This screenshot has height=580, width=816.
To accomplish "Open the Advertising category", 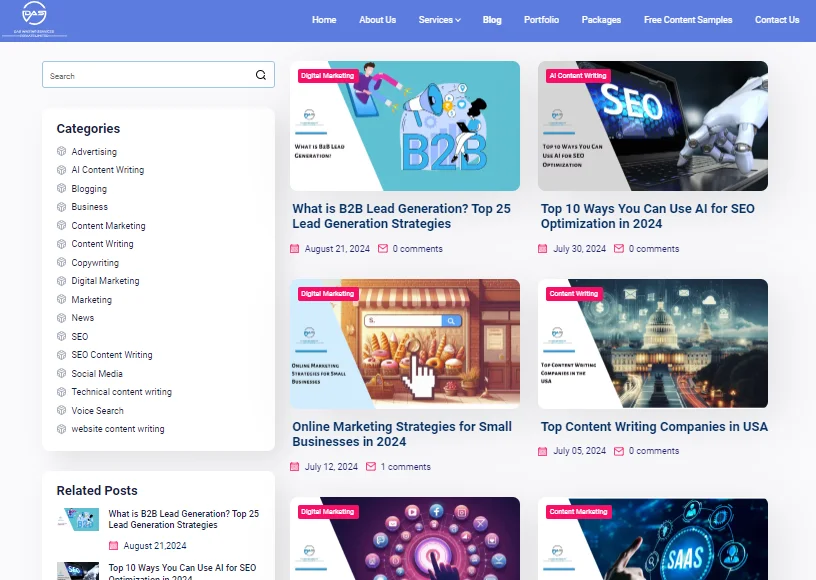I will pyautogui.click(x=94, y=151).
